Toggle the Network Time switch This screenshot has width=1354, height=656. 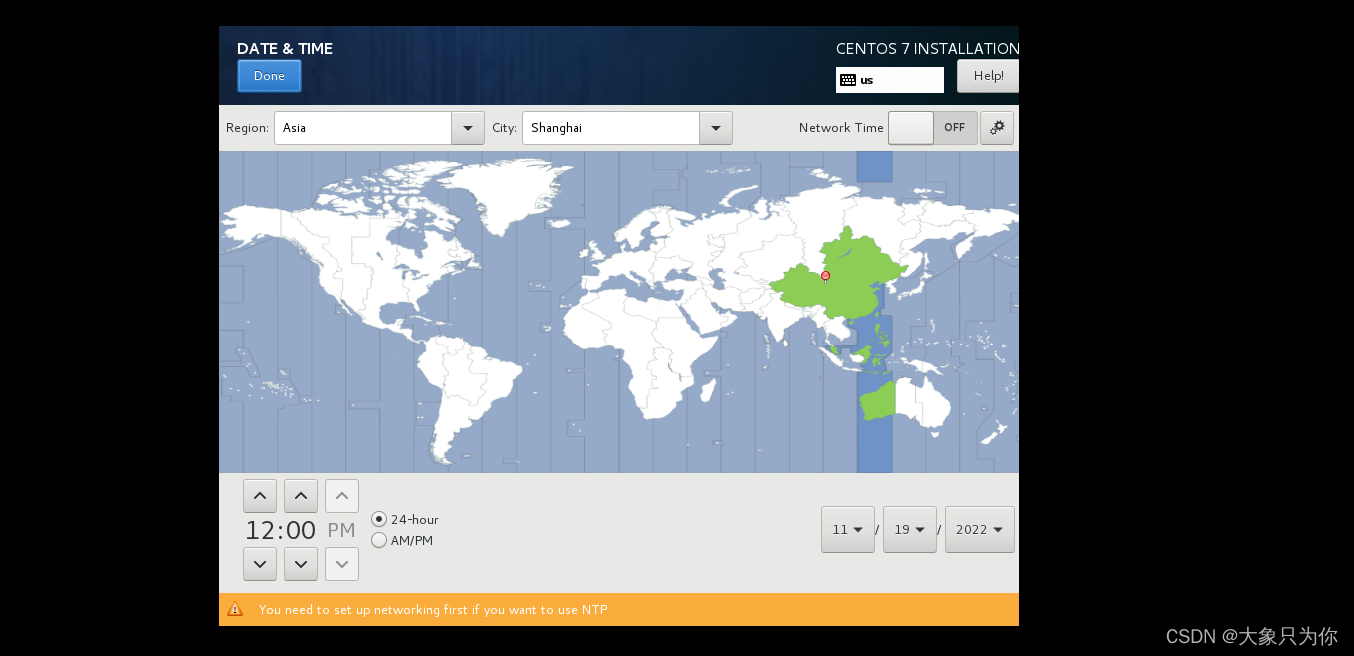coord(933,128)
